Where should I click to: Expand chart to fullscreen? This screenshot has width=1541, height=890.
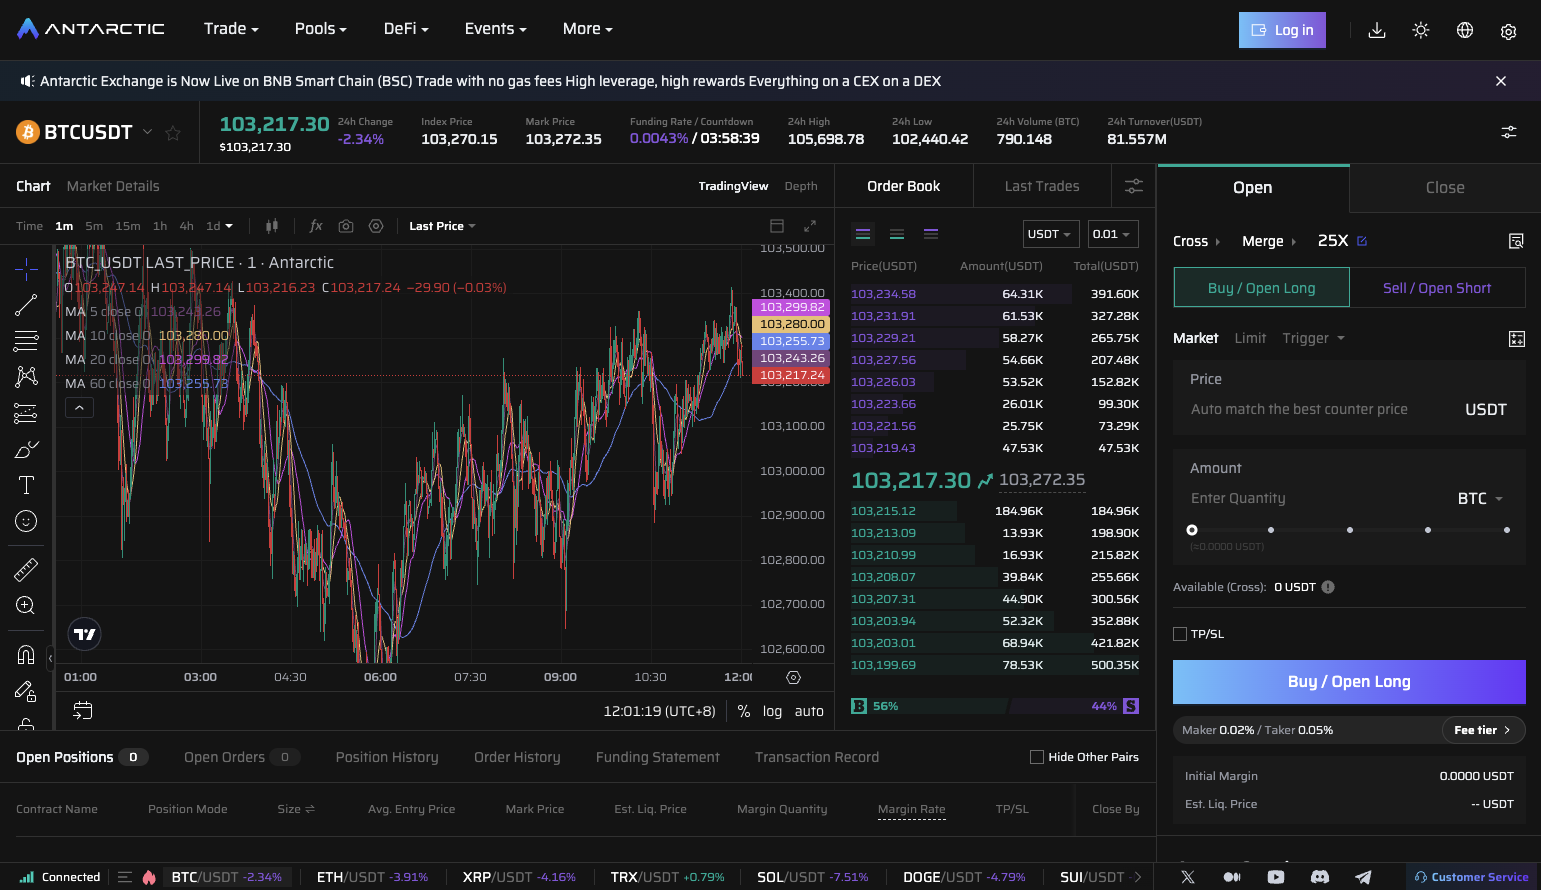coord(810,226)
